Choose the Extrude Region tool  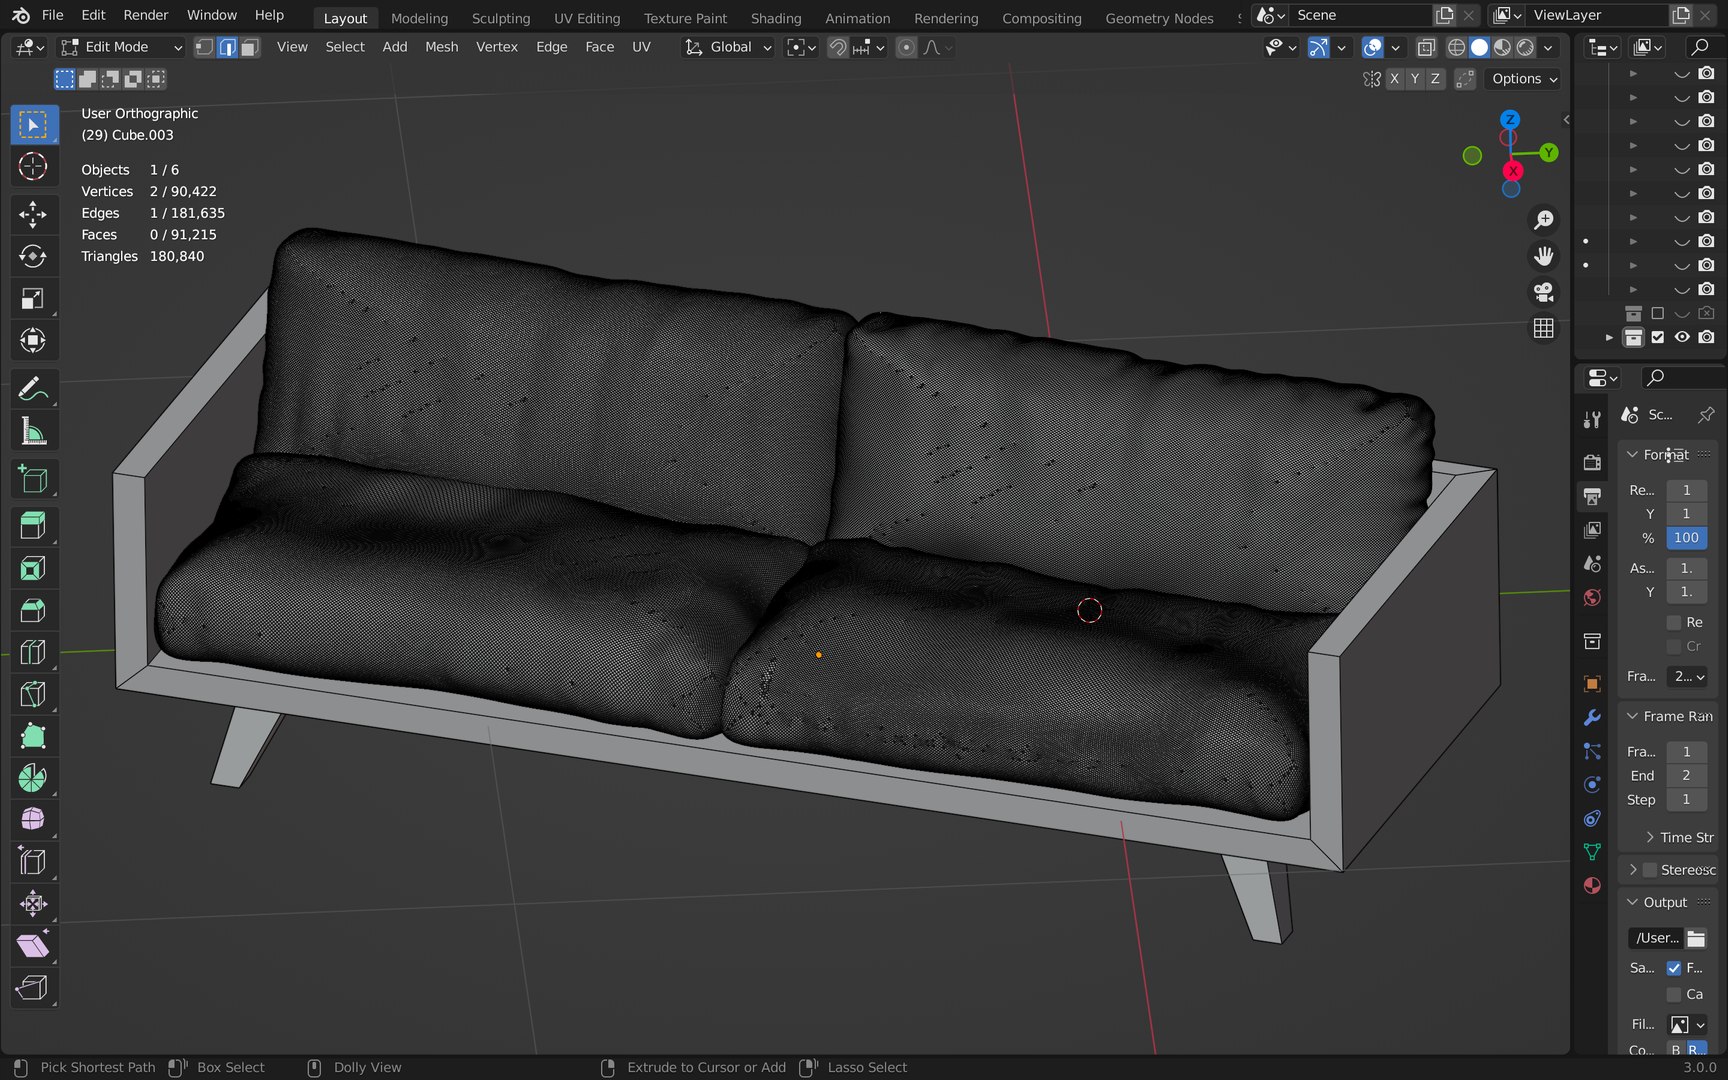(33, 526)
